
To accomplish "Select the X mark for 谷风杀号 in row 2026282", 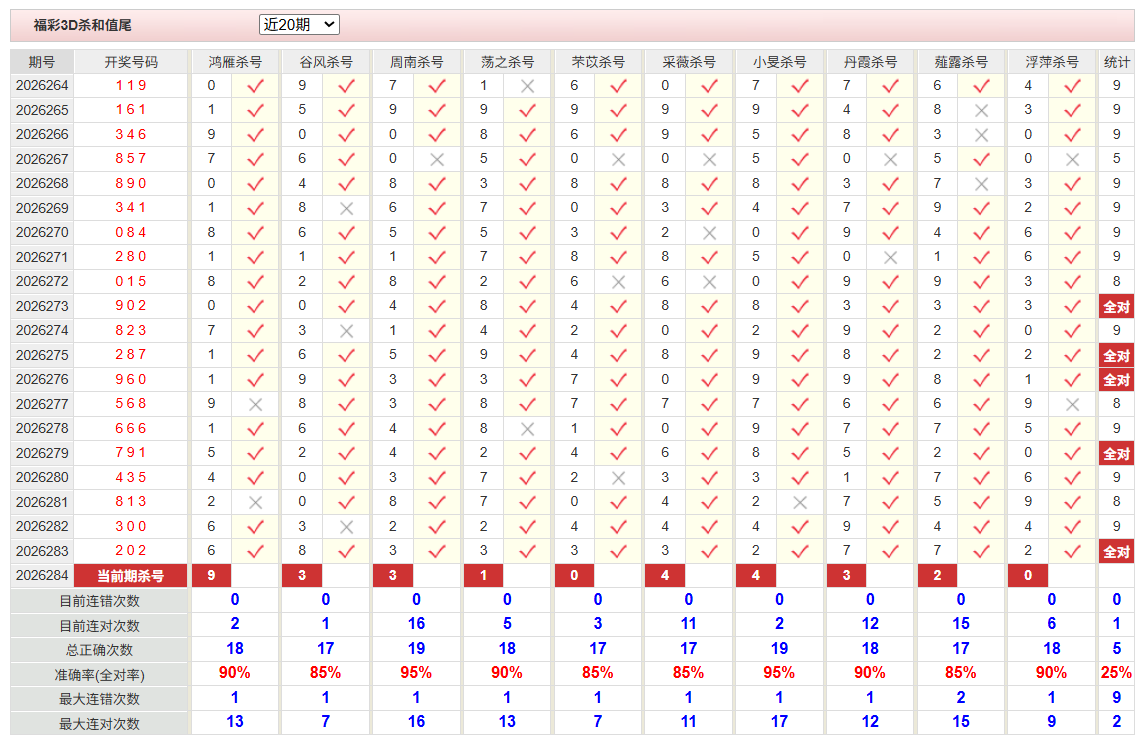I will [x=346, y=527].
